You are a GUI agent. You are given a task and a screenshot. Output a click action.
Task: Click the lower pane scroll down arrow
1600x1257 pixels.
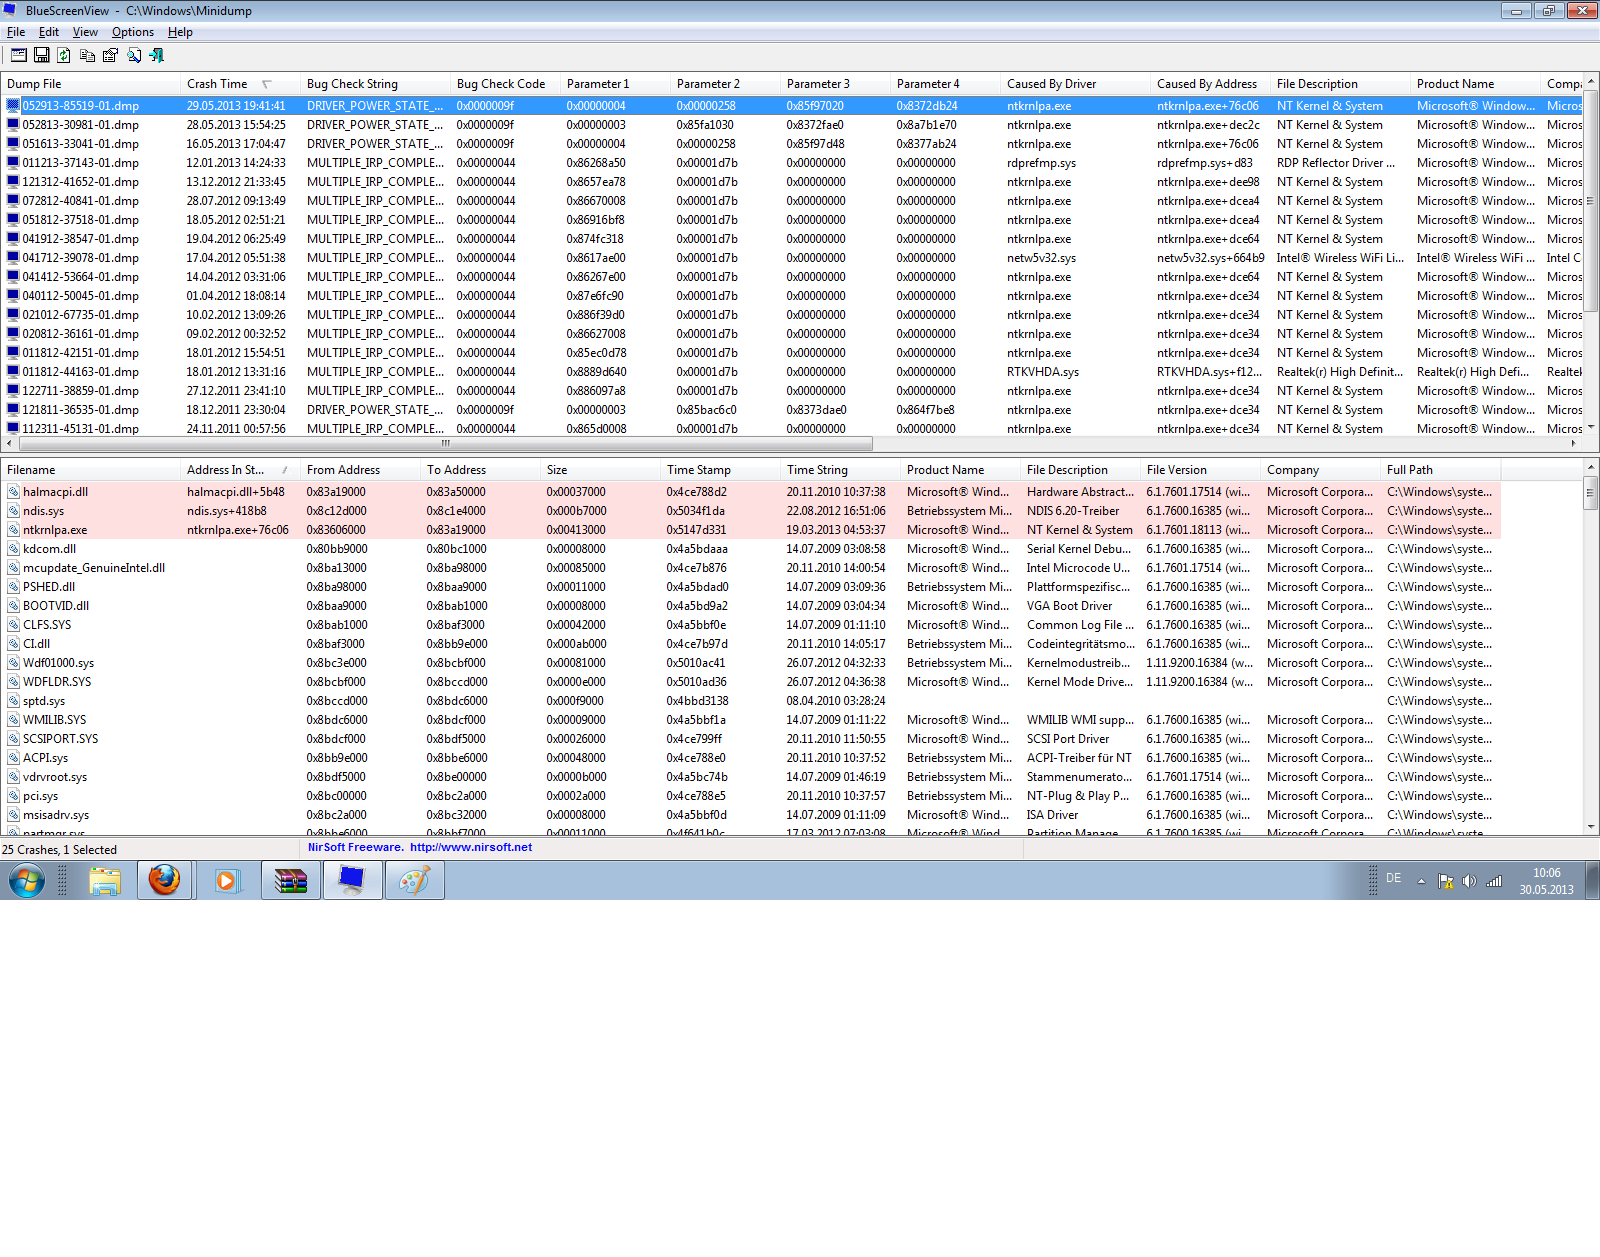pos(1591,827)
